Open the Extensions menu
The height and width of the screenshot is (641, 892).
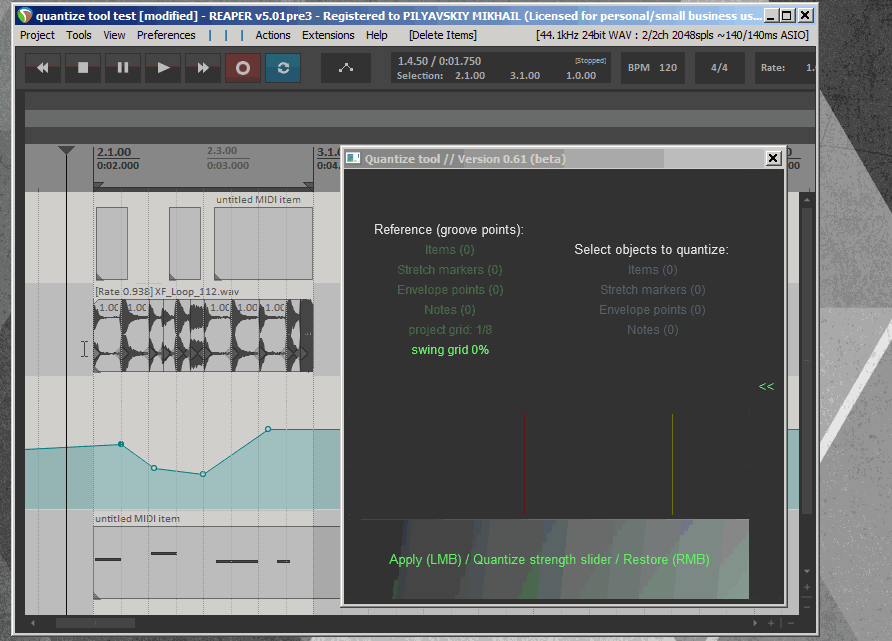point(328,35)
